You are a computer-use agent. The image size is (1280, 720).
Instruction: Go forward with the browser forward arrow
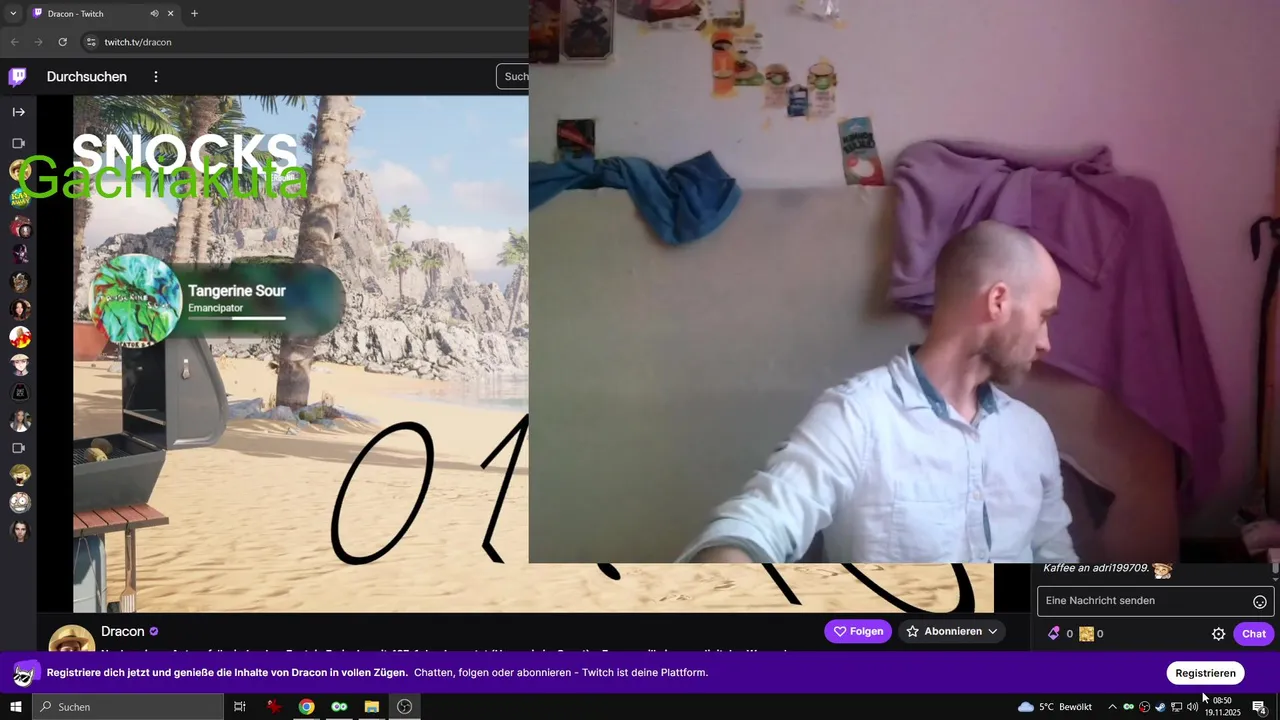pos(38,42)
